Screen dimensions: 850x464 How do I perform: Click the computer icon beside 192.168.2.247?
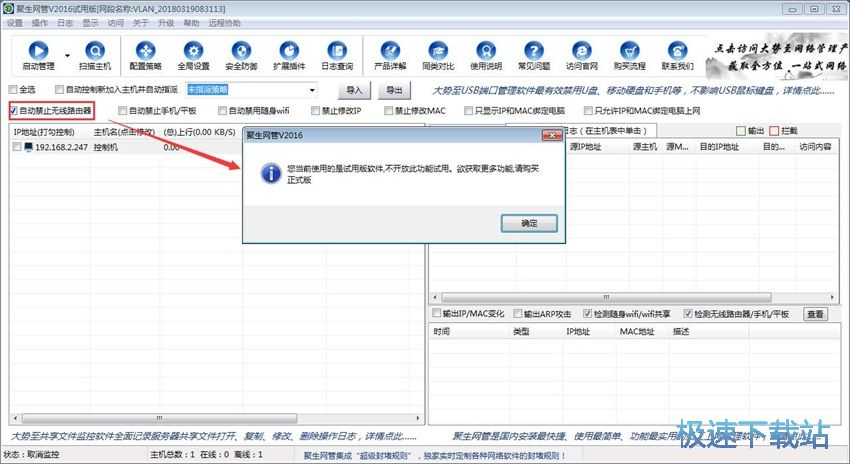click(29, 147)
